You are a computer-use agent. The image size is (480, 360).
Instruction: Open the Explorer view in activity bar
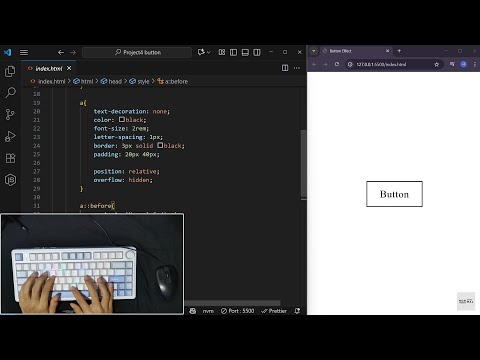coord(10,71)
